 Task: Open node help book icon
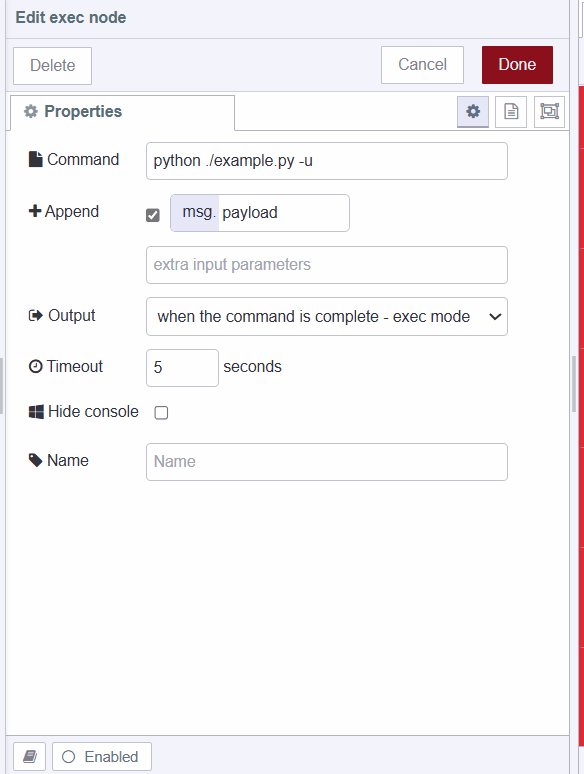pyautogui.click(x=30, y=756)
